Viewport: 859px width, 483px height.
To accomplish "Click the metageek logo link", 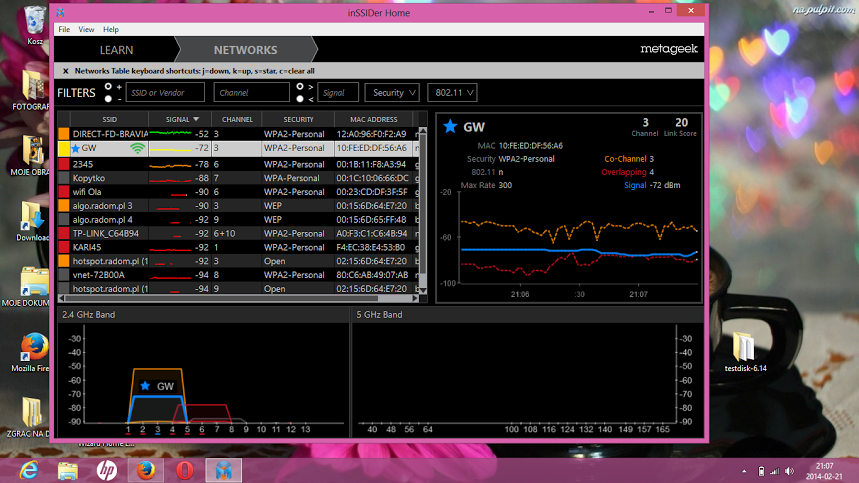I will pos(669,49).
